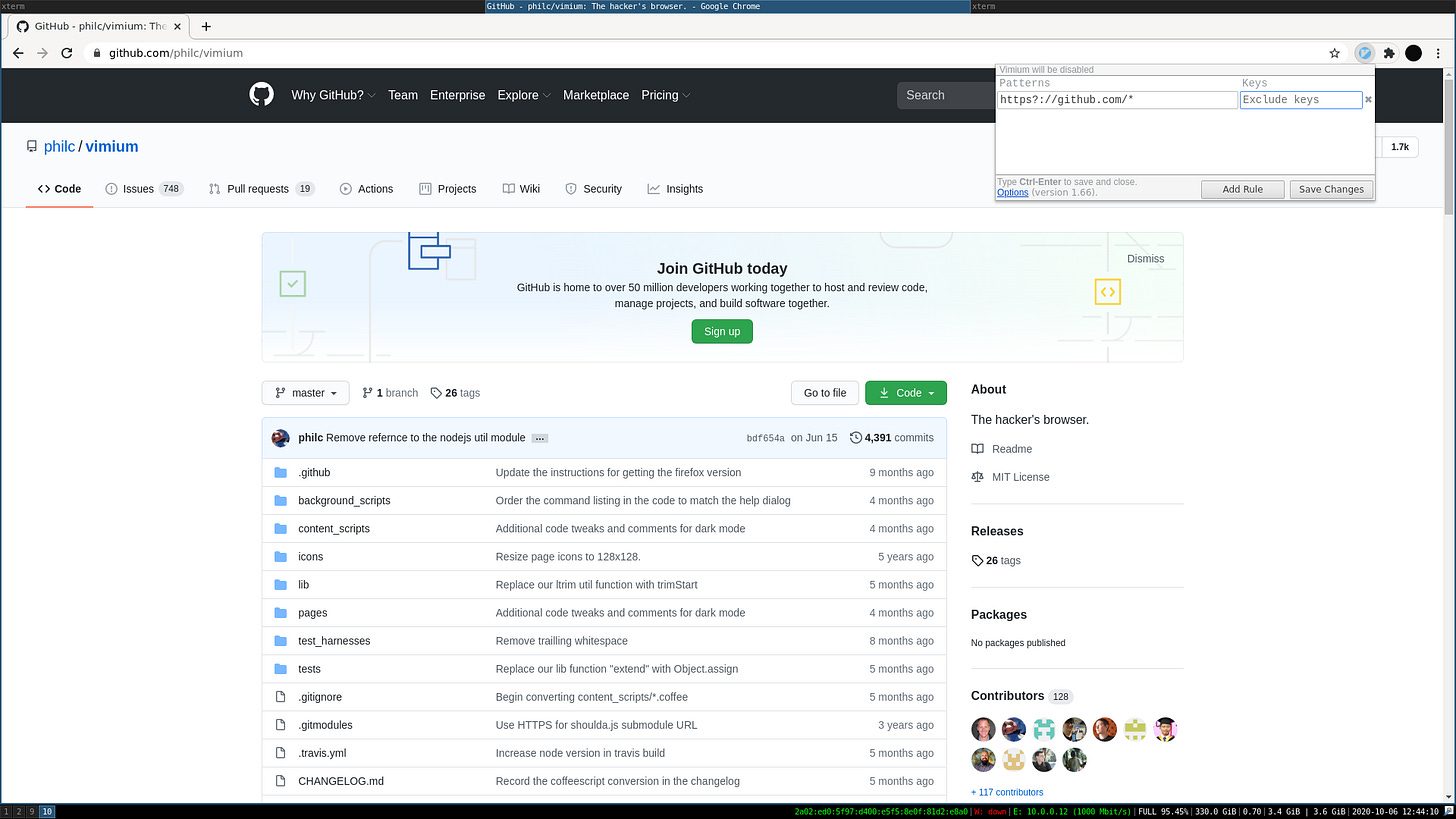This screenshot has height=819, width=1456.
Task: Click the Sign up button
Action: tap(722, 331)
